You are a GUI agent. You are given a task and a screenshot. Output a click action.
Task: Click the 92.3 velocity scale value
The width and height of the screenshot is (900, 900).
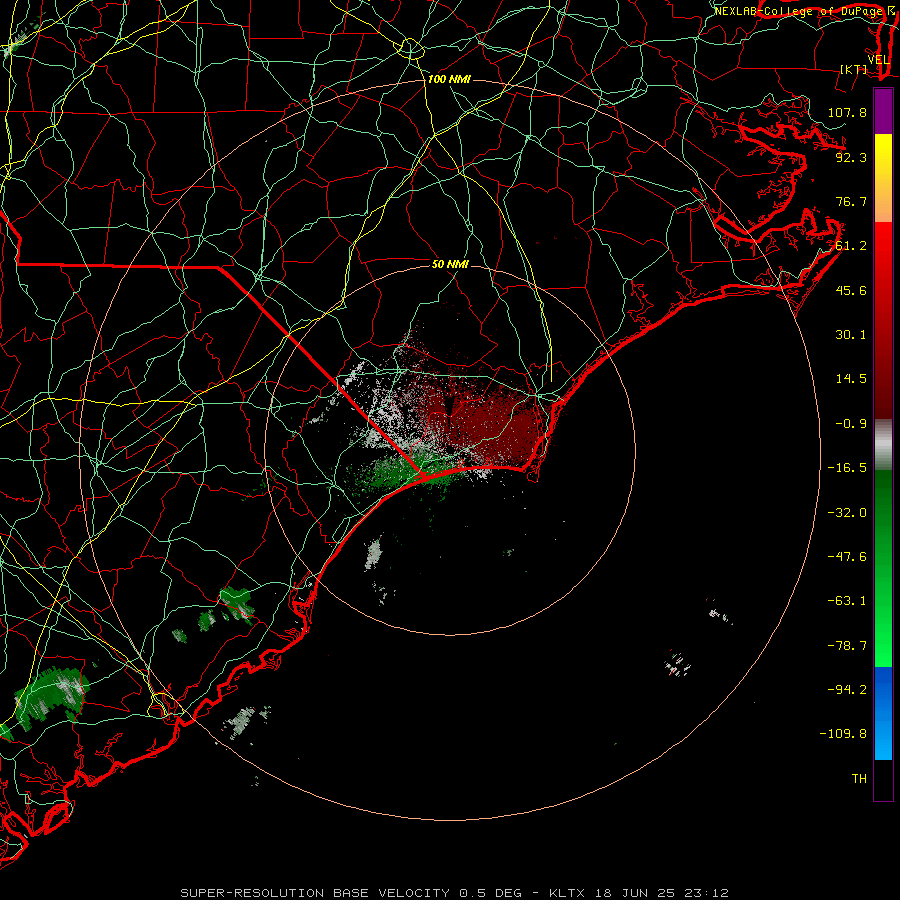tap(851, 157)
